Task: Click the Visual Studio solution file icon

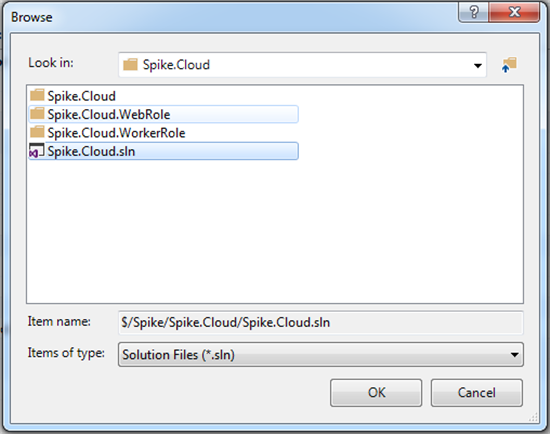Action: click(x=36, y=151)
